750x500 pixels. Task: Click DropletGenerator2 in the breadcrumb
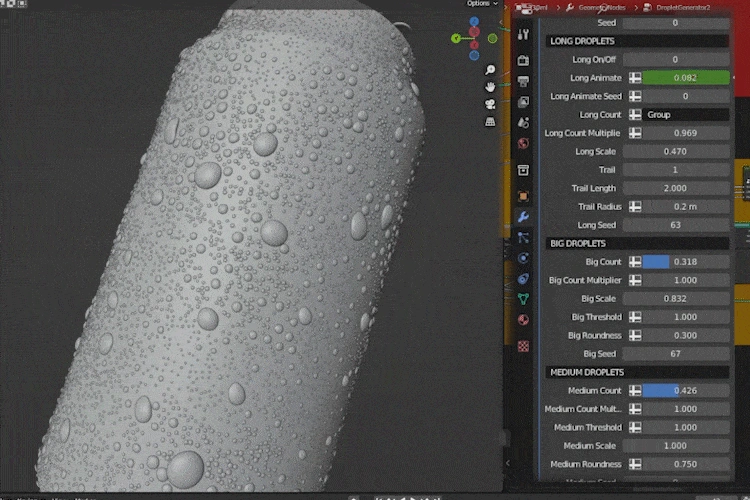(683, 8)
